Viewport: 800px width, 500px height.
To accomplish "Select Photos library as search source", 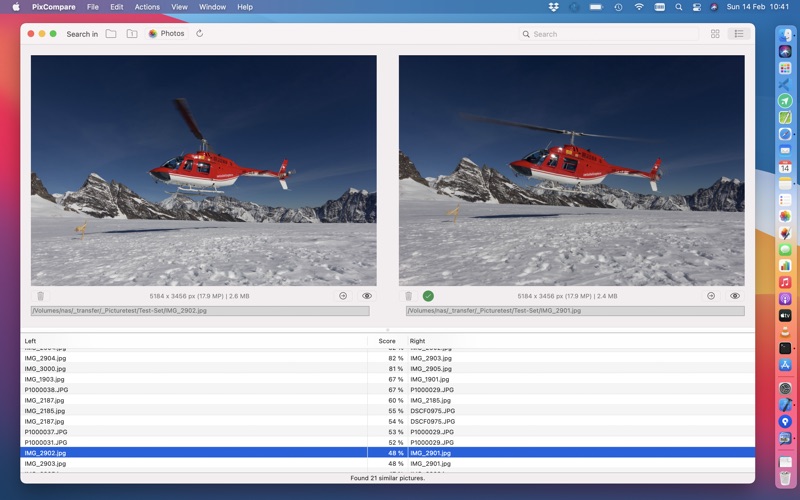I will pyautogui.click(x=166, y=34).
